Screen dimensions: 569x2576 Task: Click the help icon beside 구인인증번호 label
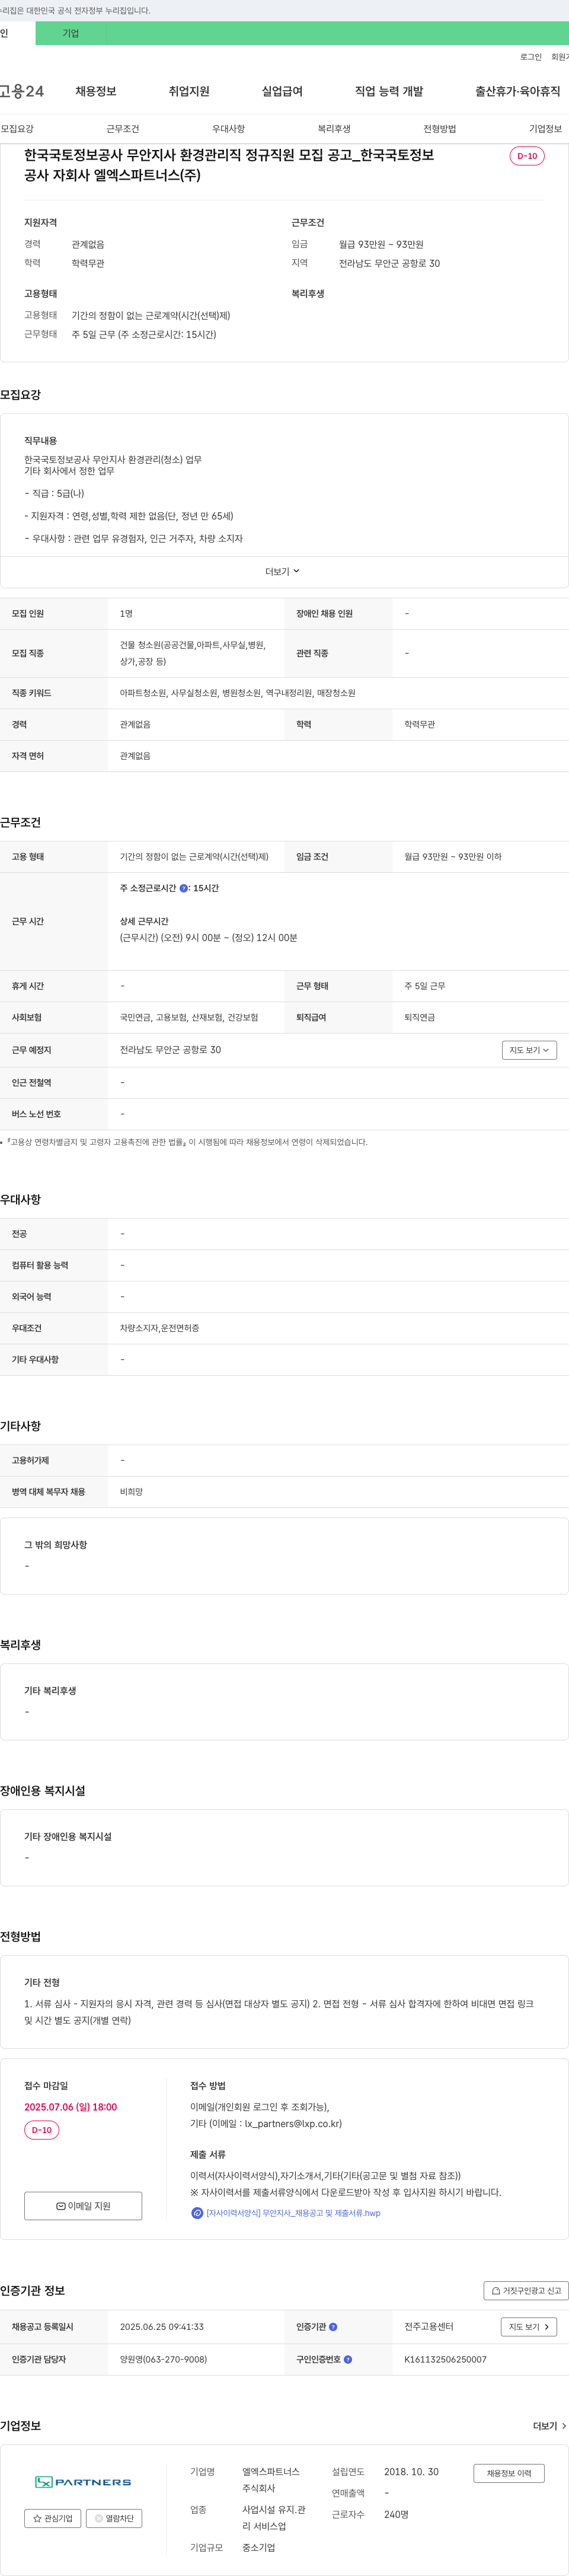coord(348,2359)
